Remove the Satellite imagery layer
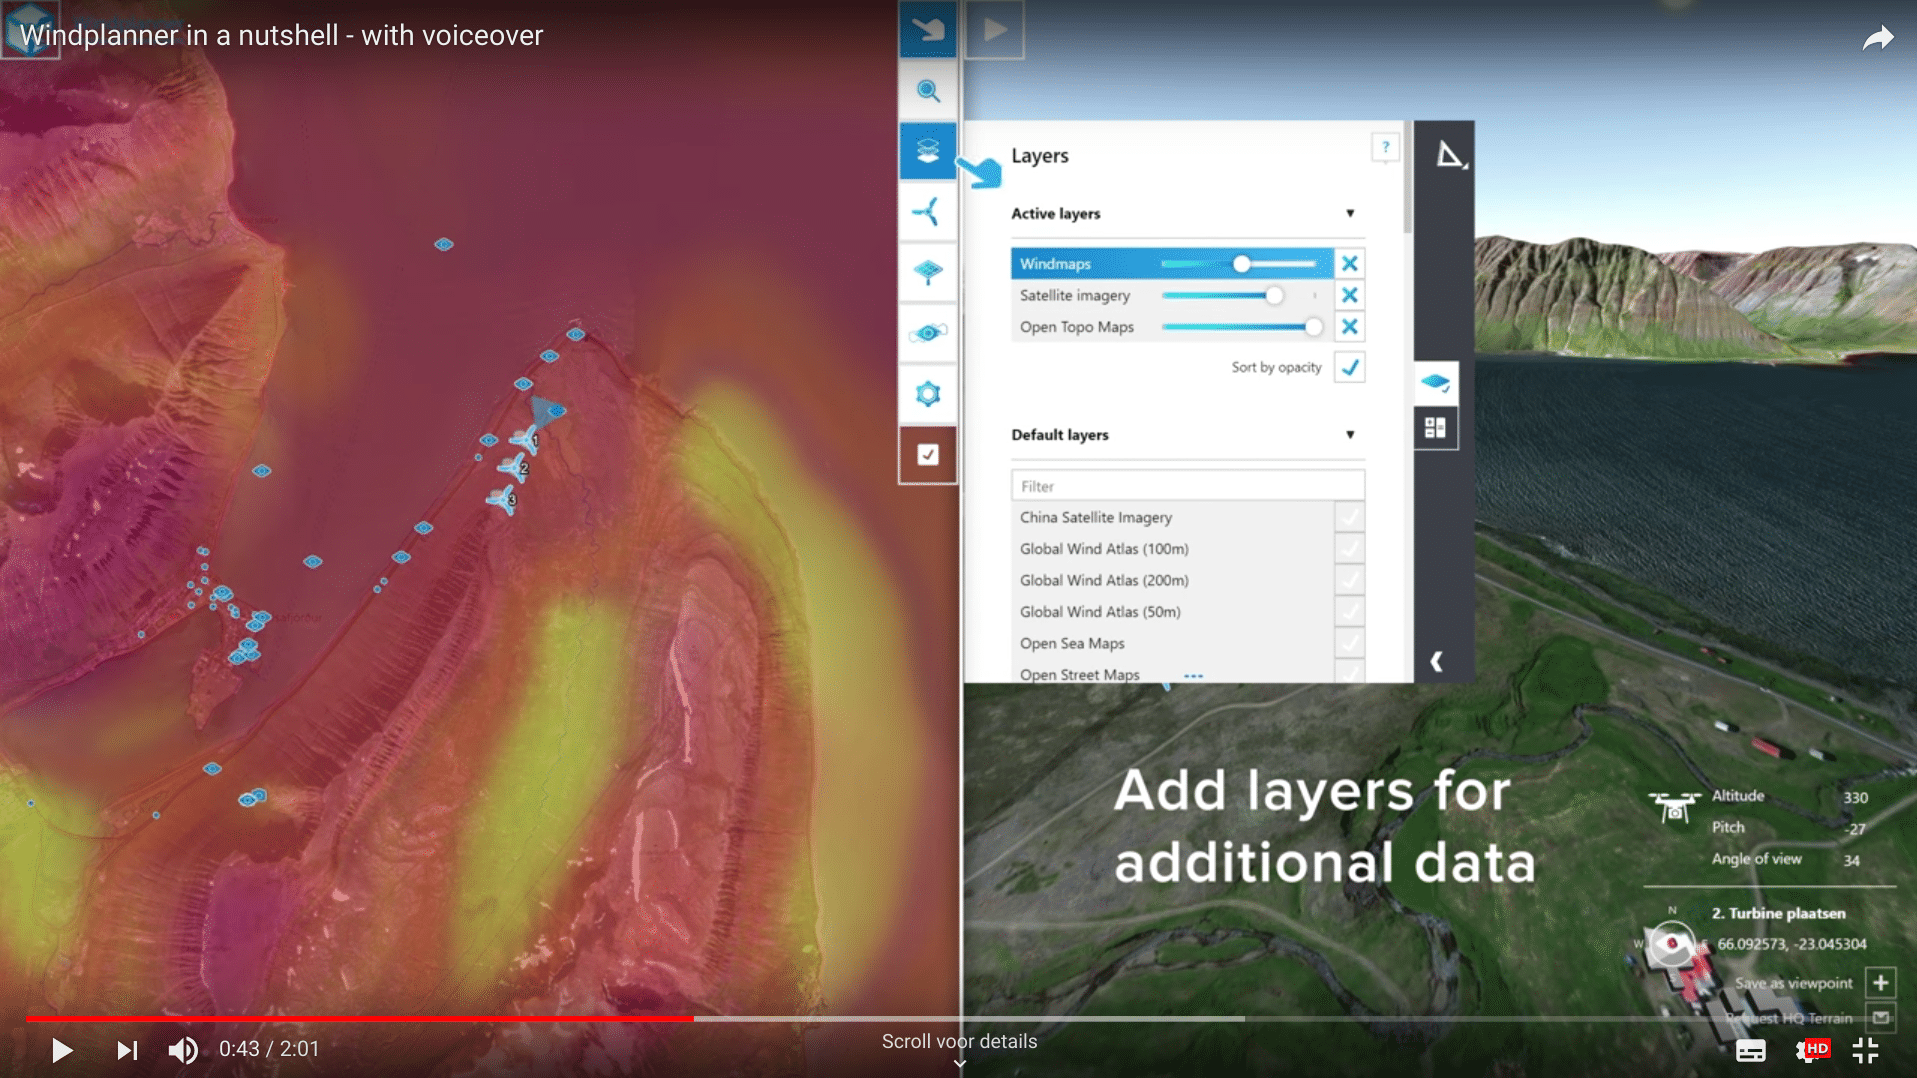This screenshot has height=1078, width=1917. click(x=1349, y=296)
